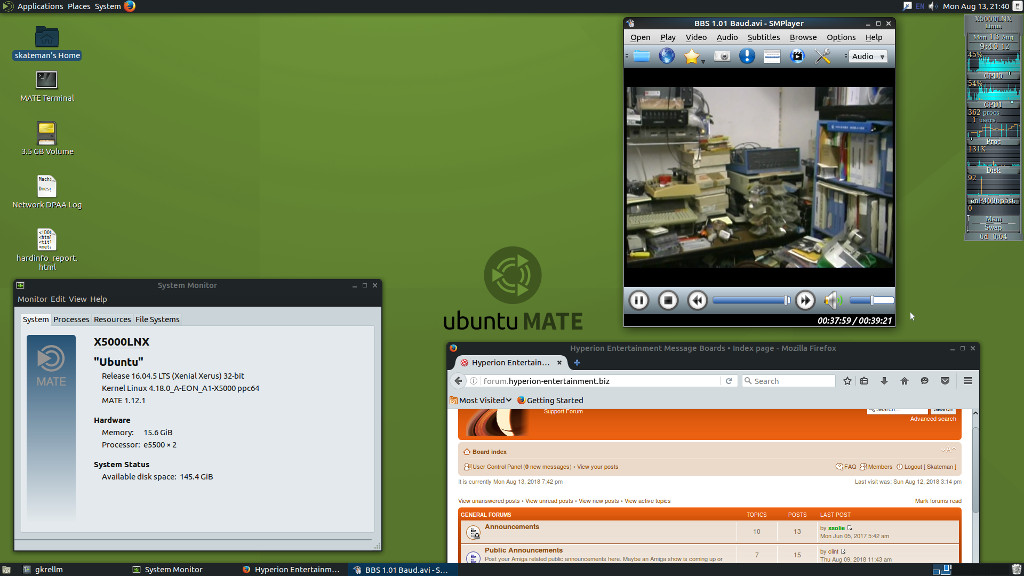Viewport: 1024px width, 576px height.
Task: Open the SMPlayer playlist icon
Action: (x=772, y=56)
